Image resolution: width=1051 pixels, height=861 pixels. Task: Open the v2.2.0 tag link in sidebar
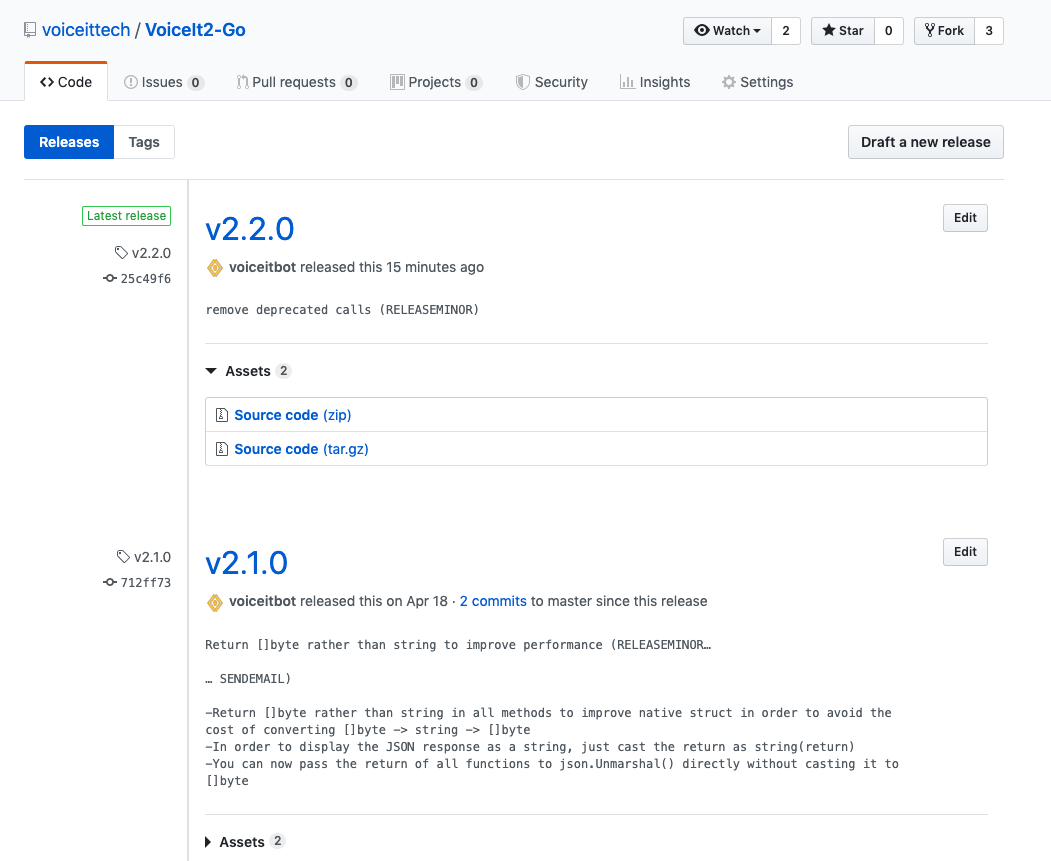[151, 253]
